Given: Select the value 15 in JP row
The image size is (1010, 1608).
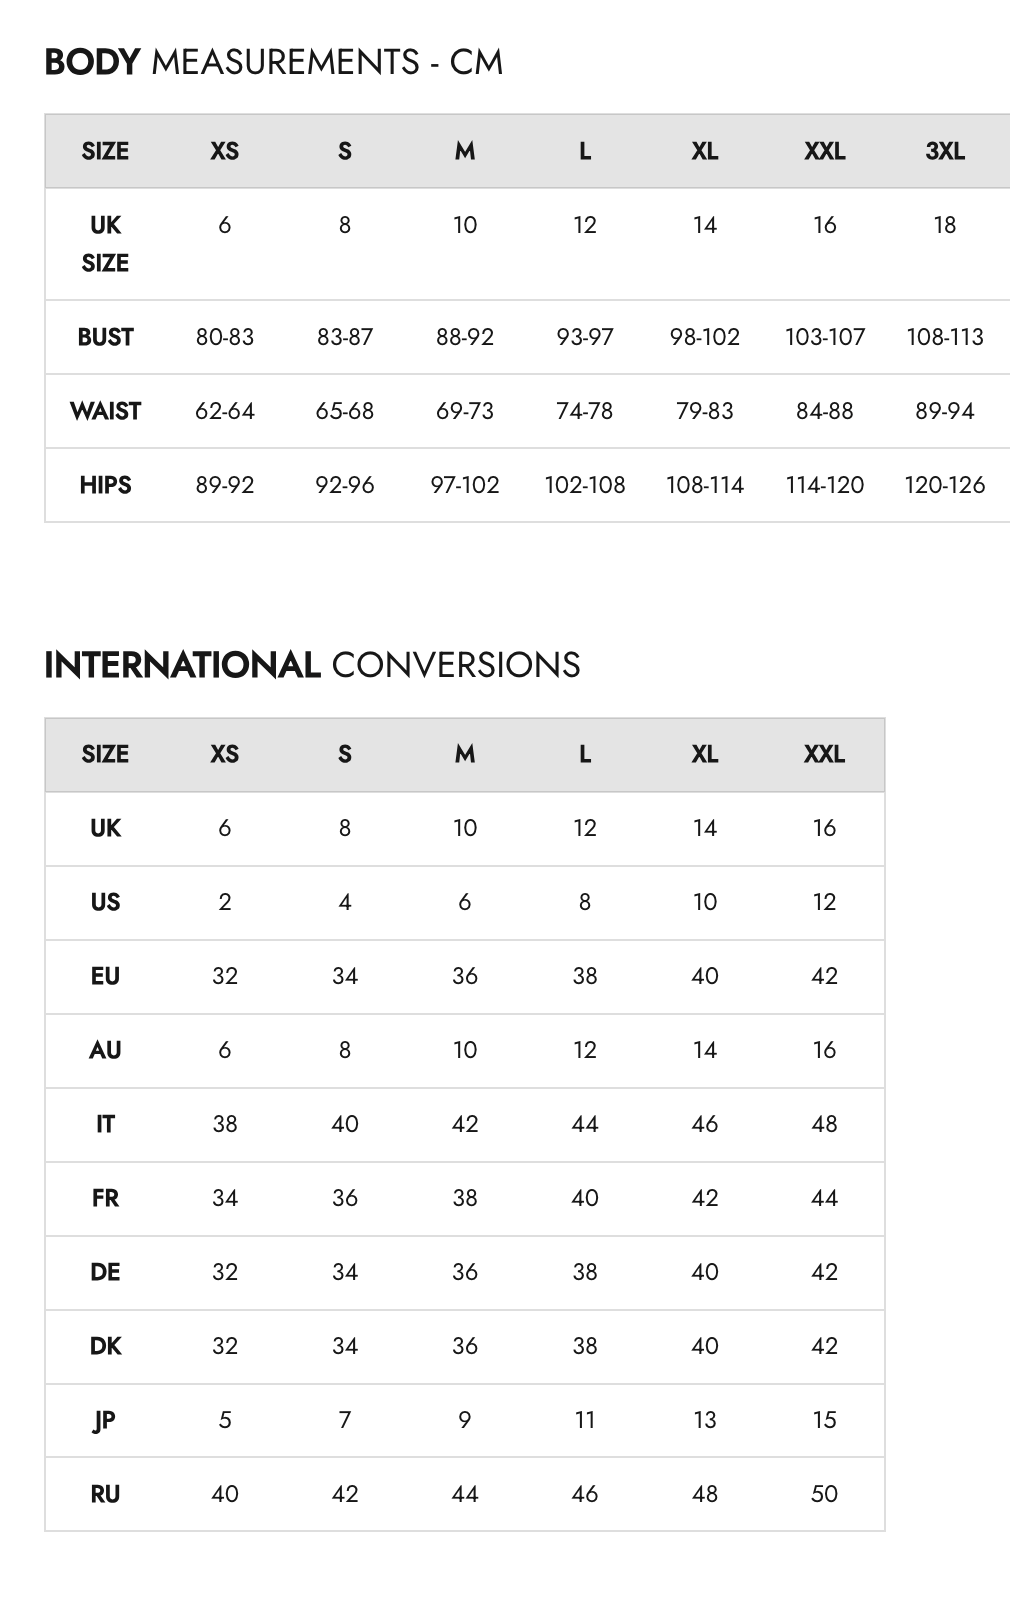Looking at the screenshot, I should pyautogui.click(x=824, y=1420).
